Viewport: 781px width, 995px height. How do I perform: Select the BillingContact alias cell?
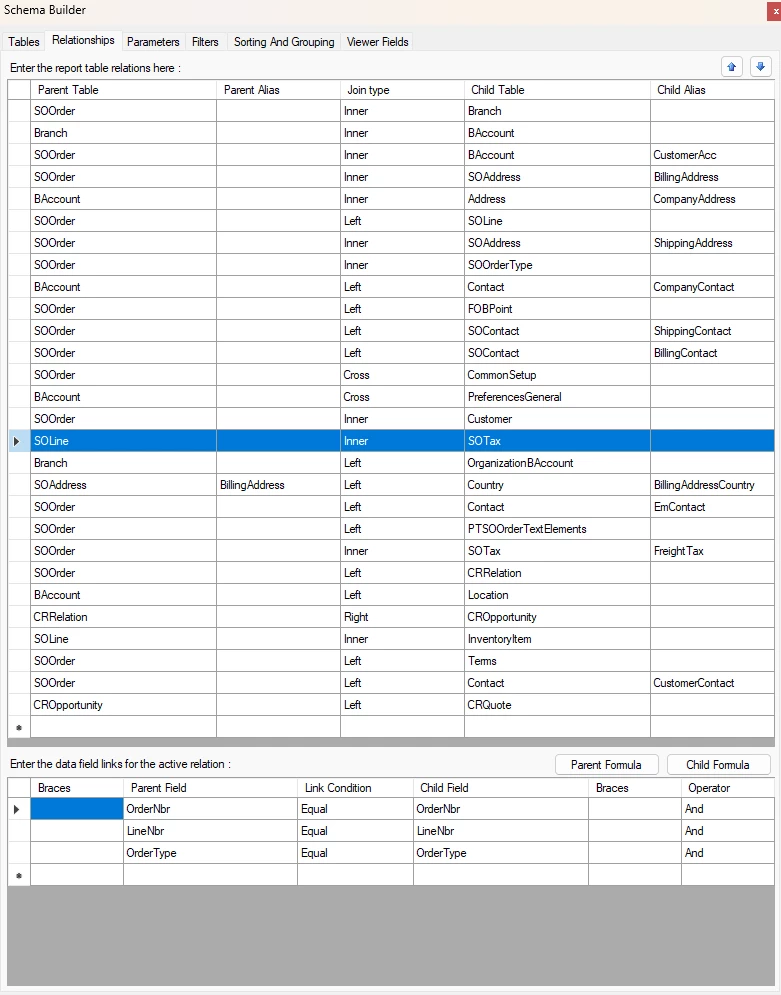tap(712, 353)
